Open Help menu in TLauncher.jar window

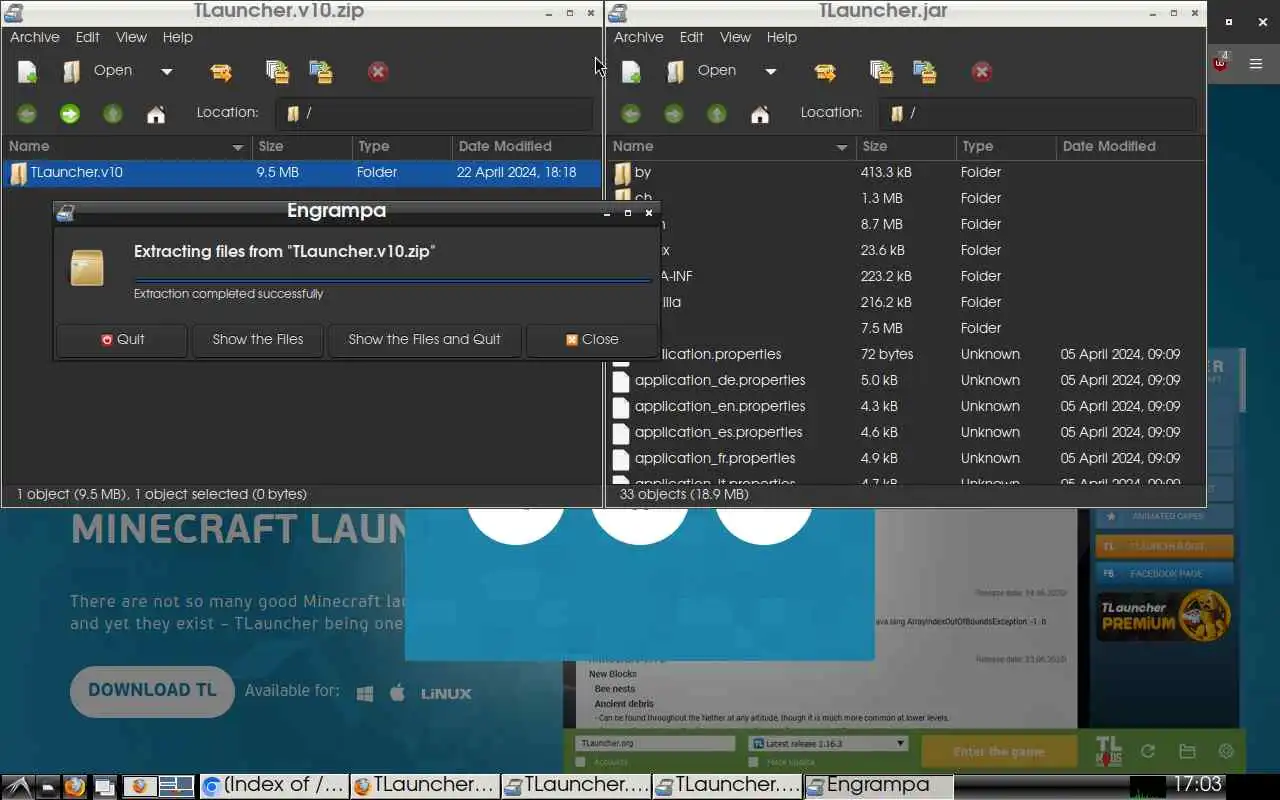(x=782, y=37)
